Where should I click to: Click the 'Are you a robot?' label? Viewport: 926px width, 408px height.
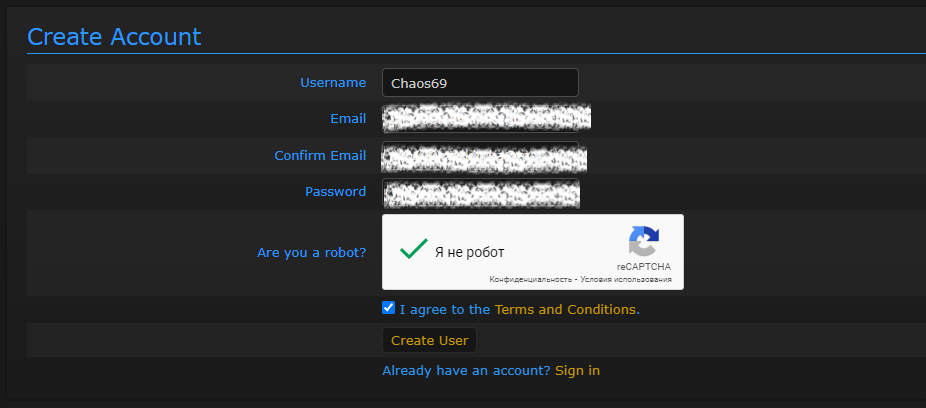point(311,252)
